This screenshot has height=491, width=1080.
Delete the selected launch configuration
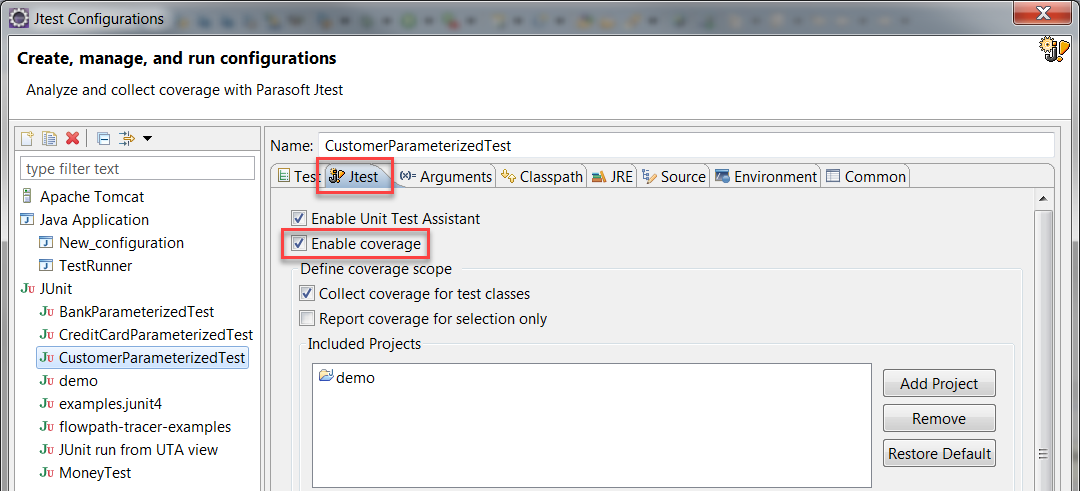[72, 138]
